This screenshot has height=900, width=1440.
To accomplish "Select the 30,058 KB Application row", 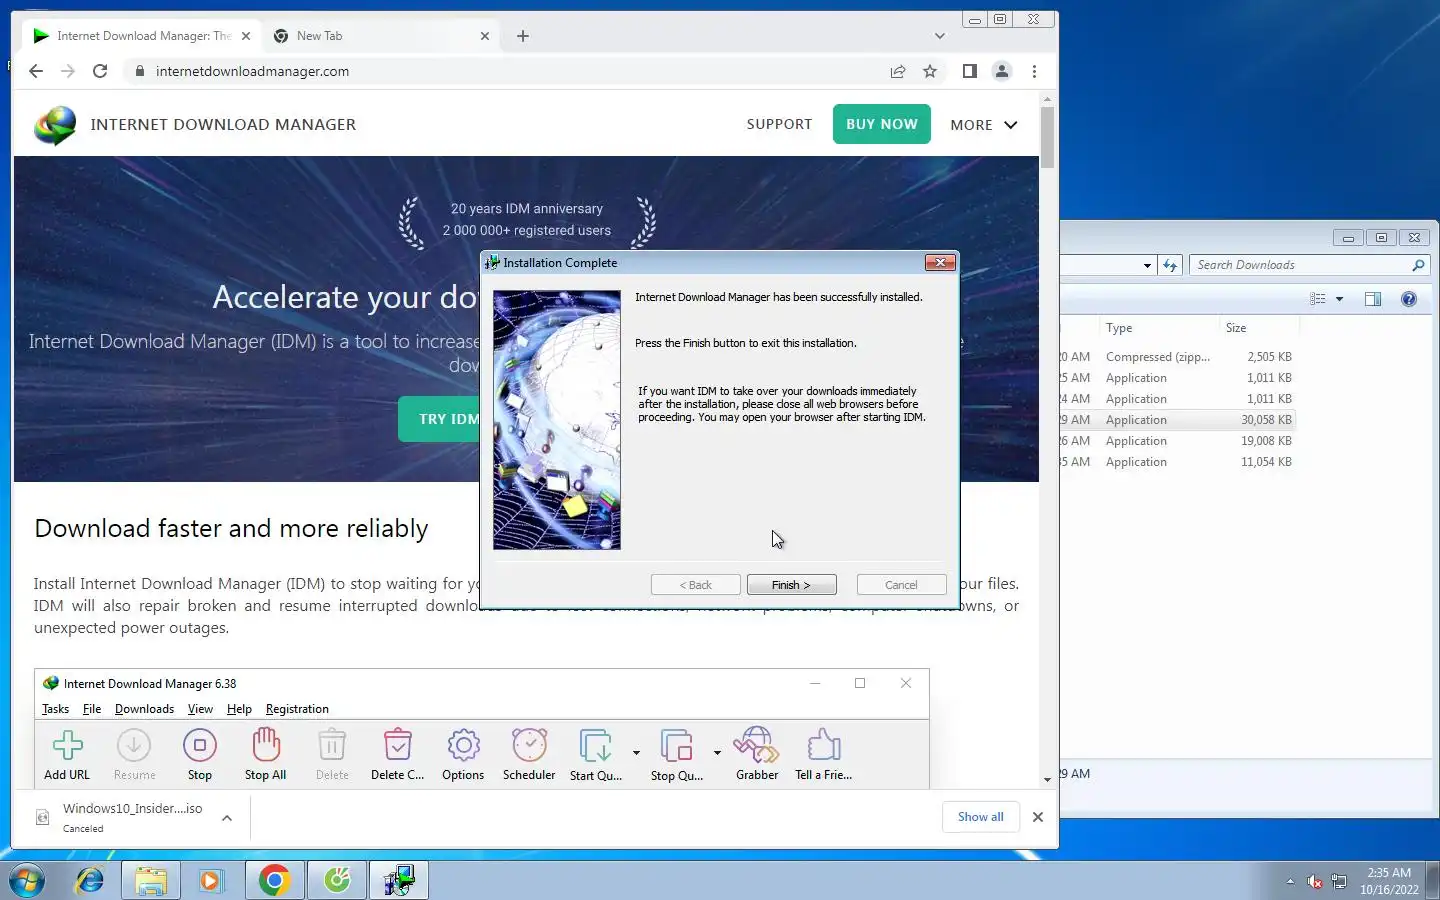I will click(1178, 420).
